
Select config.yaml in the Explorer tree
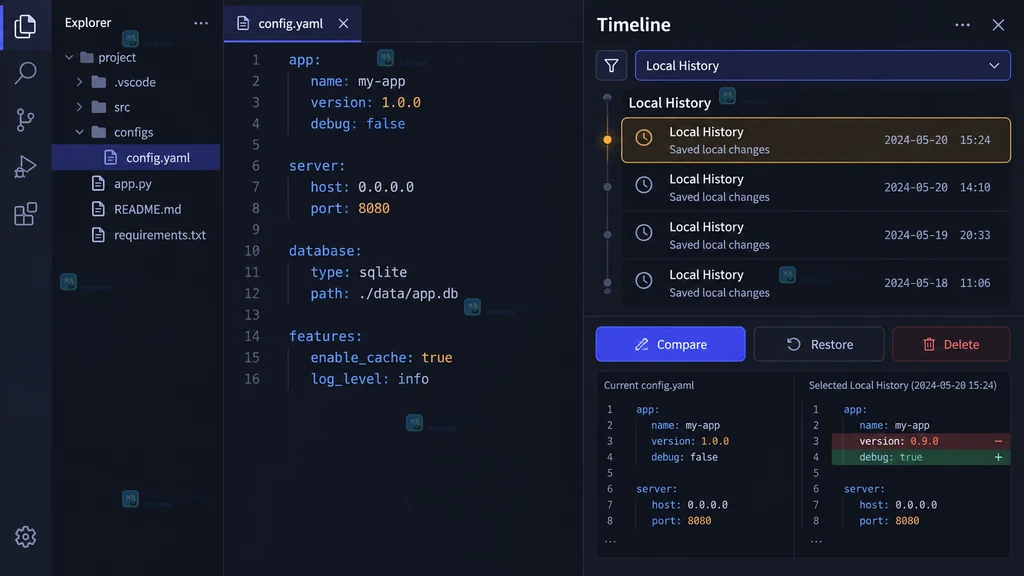coord(136,157)
